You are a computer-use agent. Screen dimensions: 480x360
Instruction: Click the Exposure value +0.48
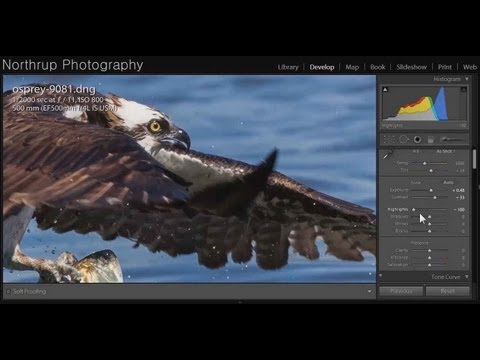(458, 190)
